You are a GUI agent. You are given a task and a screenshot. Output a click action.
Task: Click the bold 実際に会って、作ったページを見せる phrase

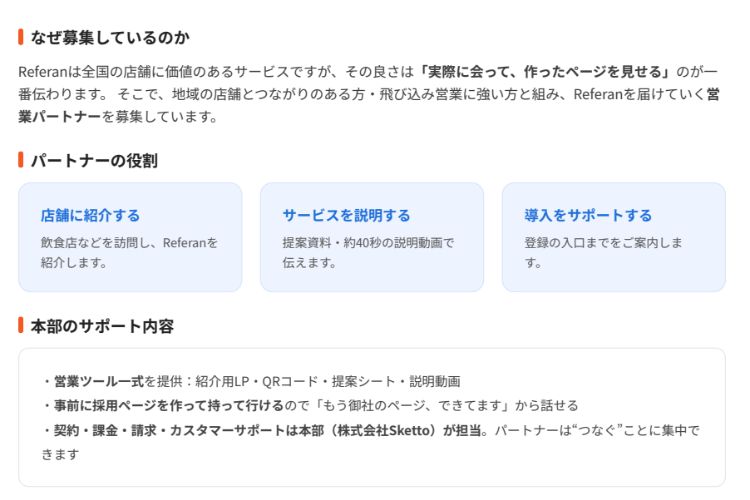pyautogui.click(x=544, y=72)
